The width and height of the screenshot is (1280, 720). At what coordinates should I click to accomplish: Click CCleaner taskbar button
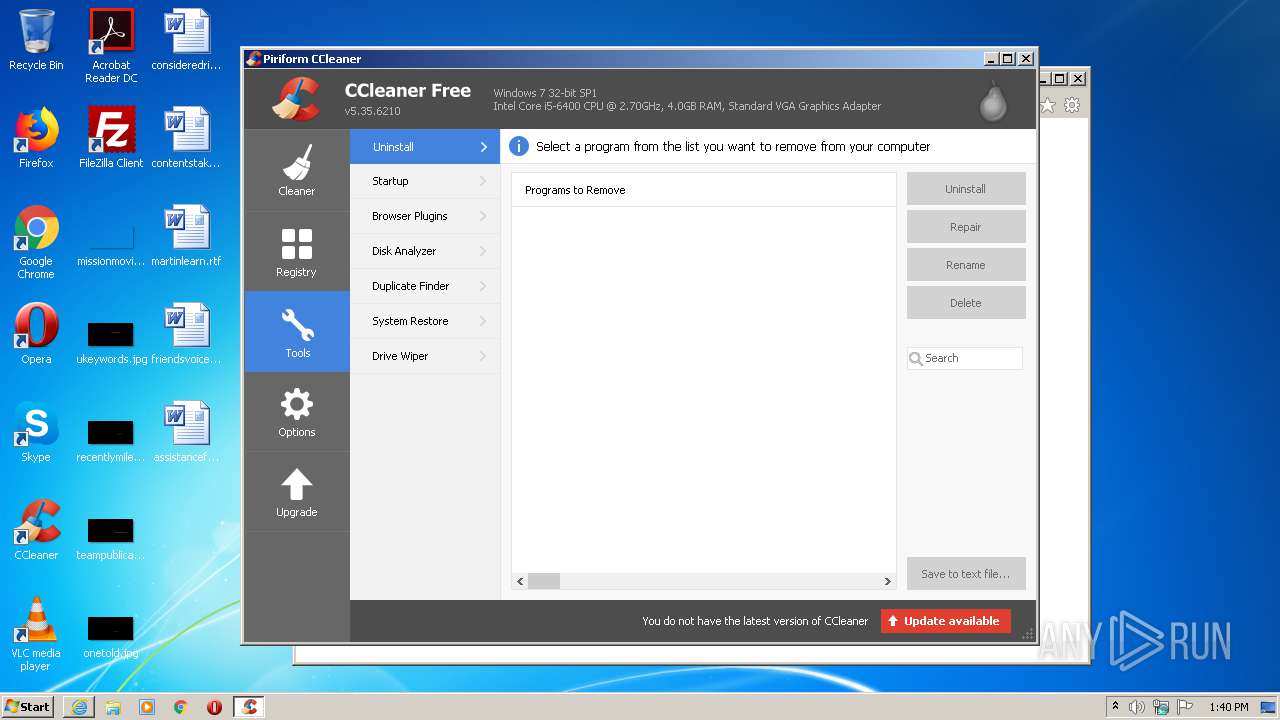pyautogui.click(x=249, y=707)
